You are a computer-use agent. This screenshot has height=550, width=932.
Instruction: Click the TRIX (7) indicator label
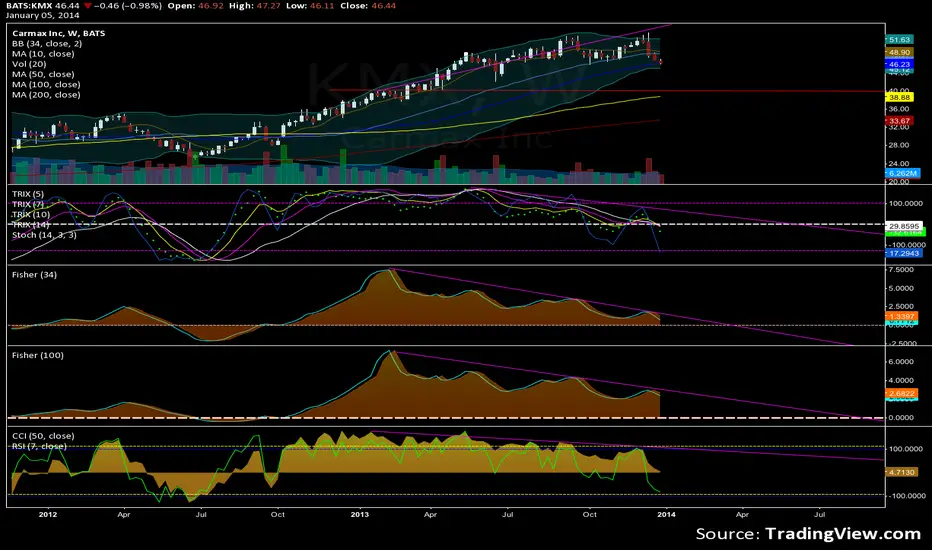click(28, 204)
